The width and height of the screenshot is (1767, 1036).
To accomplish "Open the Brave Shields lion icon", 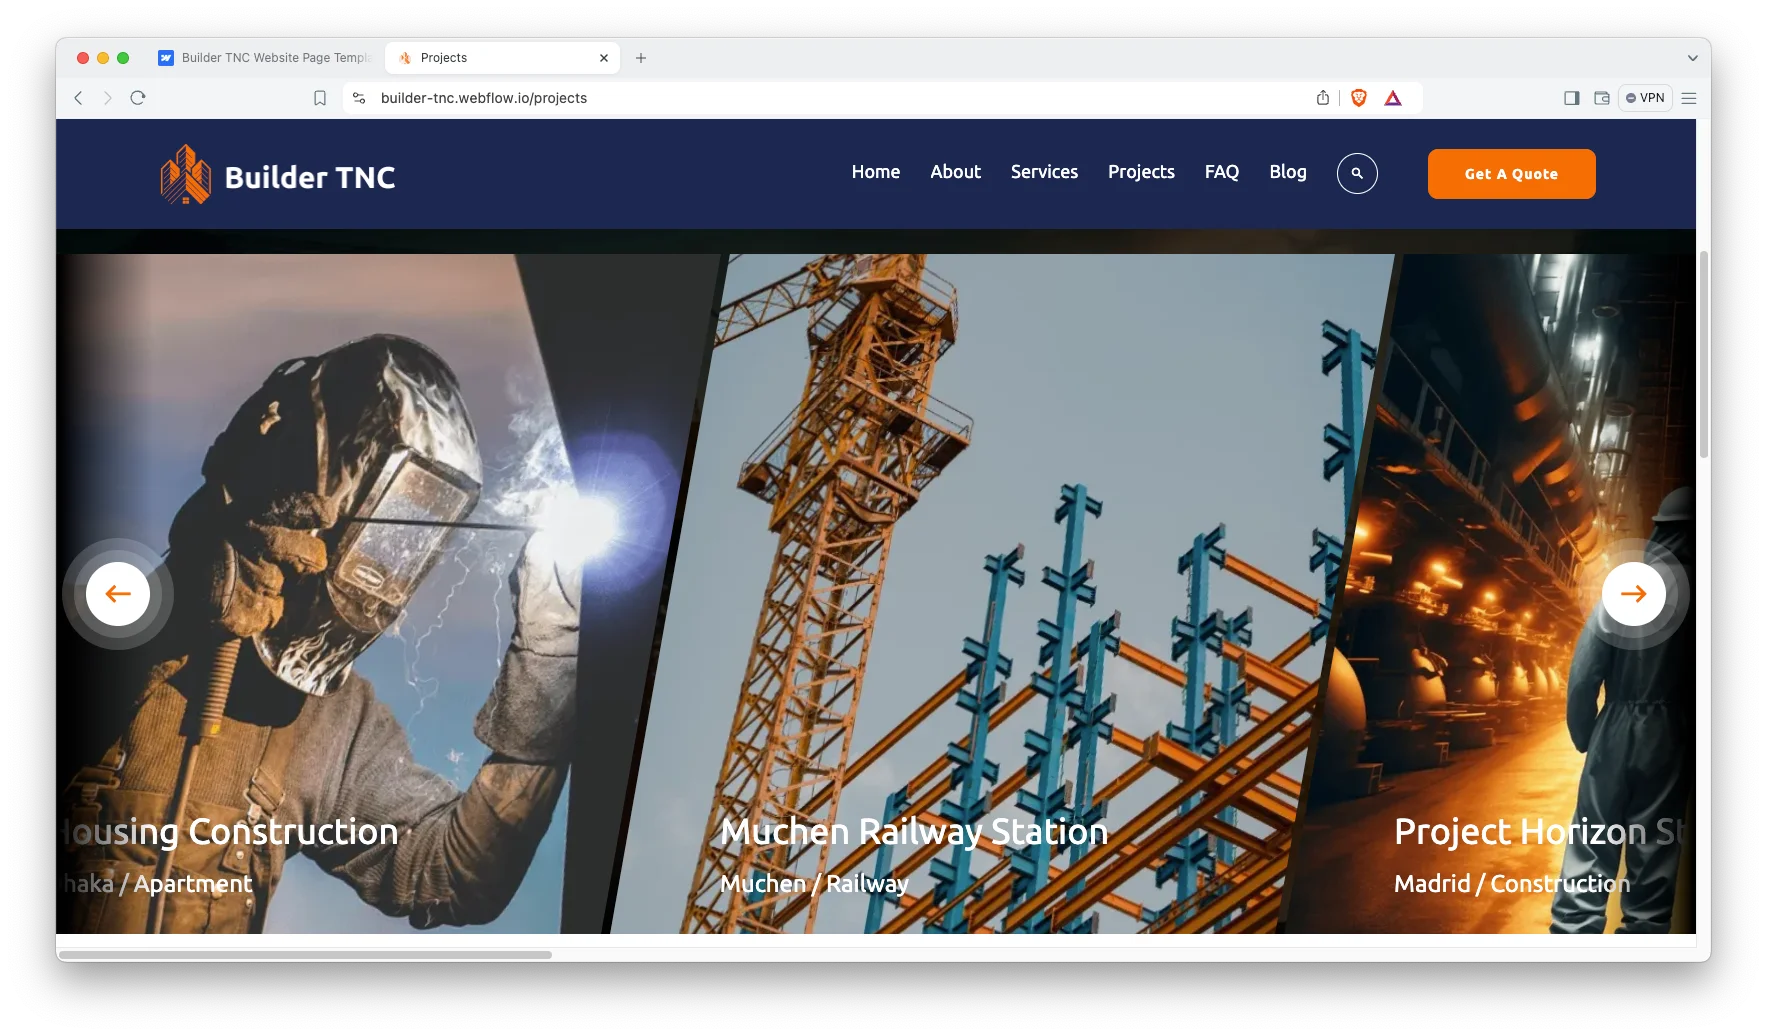I will [1358, 98].
